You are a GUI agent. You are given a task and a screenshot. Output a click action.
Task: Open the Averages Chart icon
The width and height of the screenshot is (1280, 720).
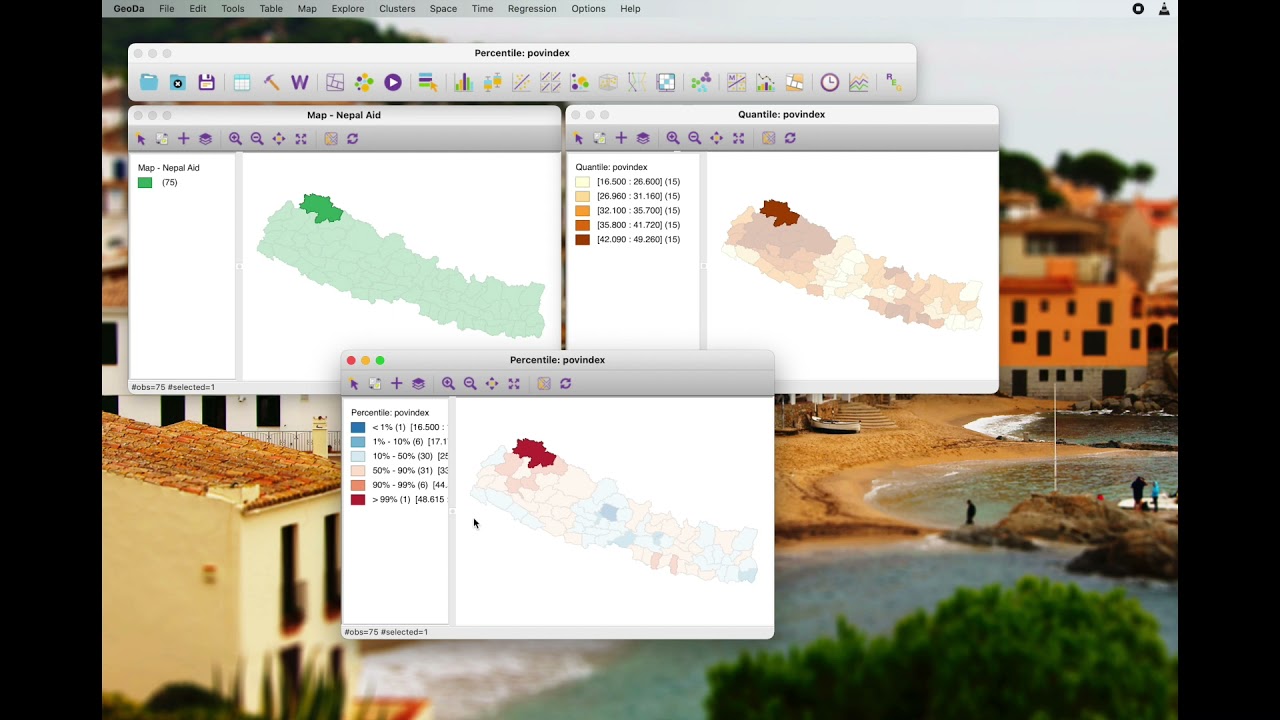pos(859,83)
